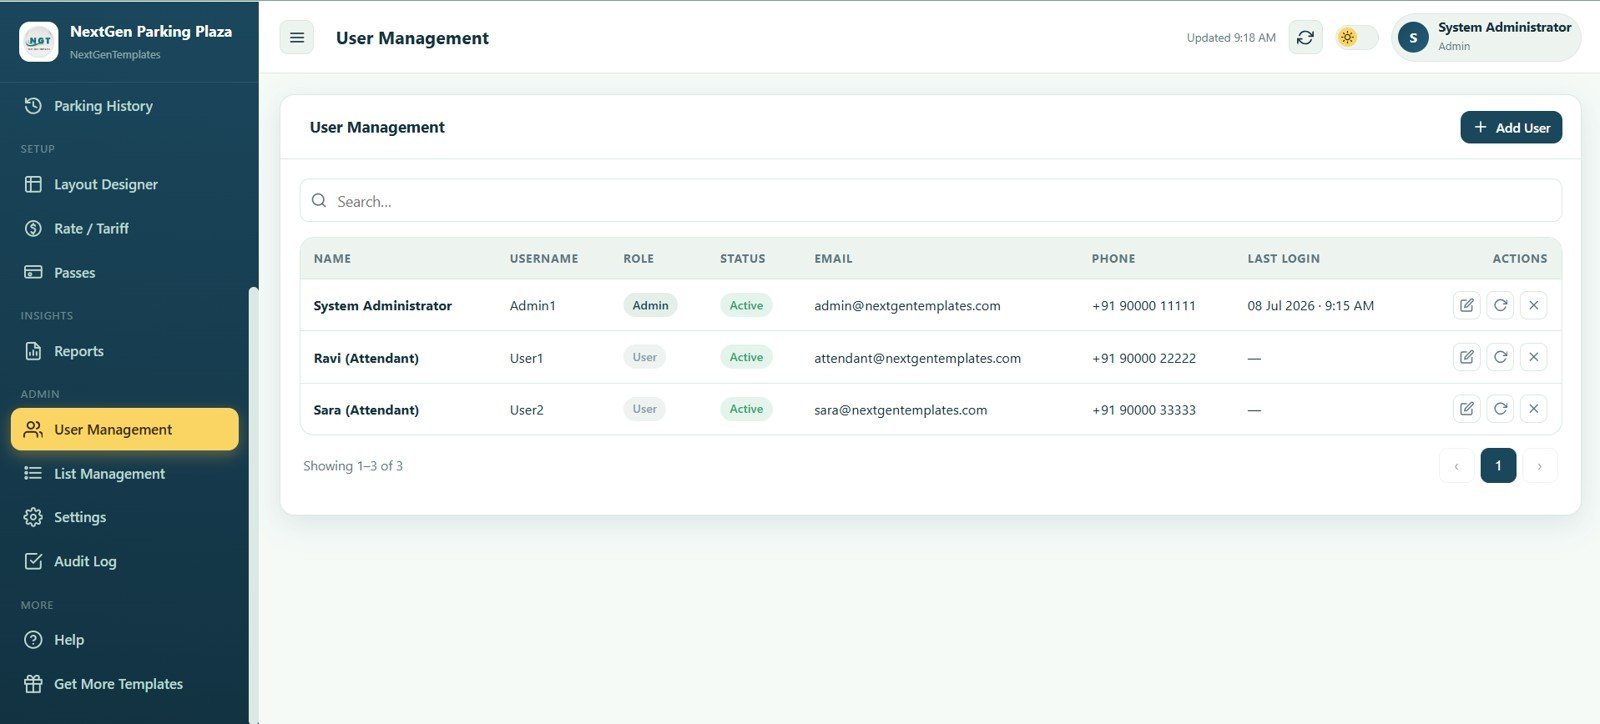Open the List Management page
The width and height of the screenshot is (1600, 724).
click(x=124, y=473)
